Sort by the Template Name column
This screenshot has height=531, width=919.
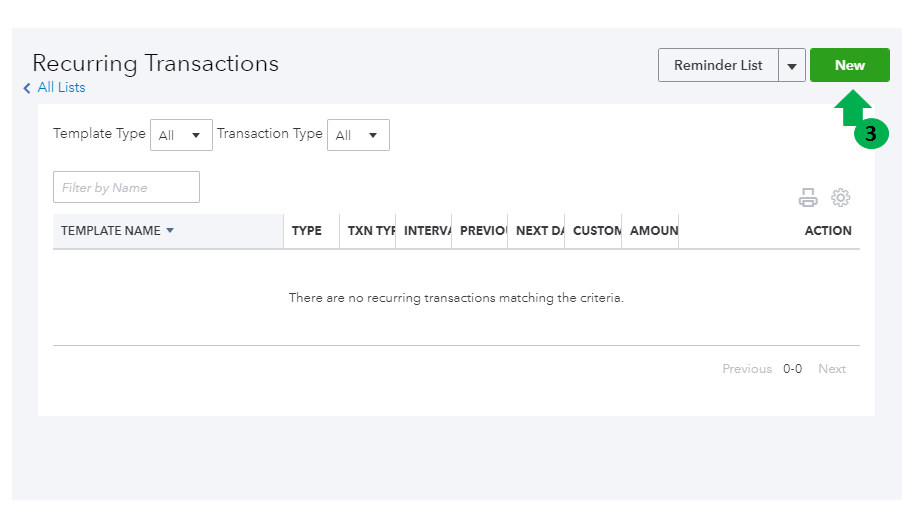click(x=110, y=231)
